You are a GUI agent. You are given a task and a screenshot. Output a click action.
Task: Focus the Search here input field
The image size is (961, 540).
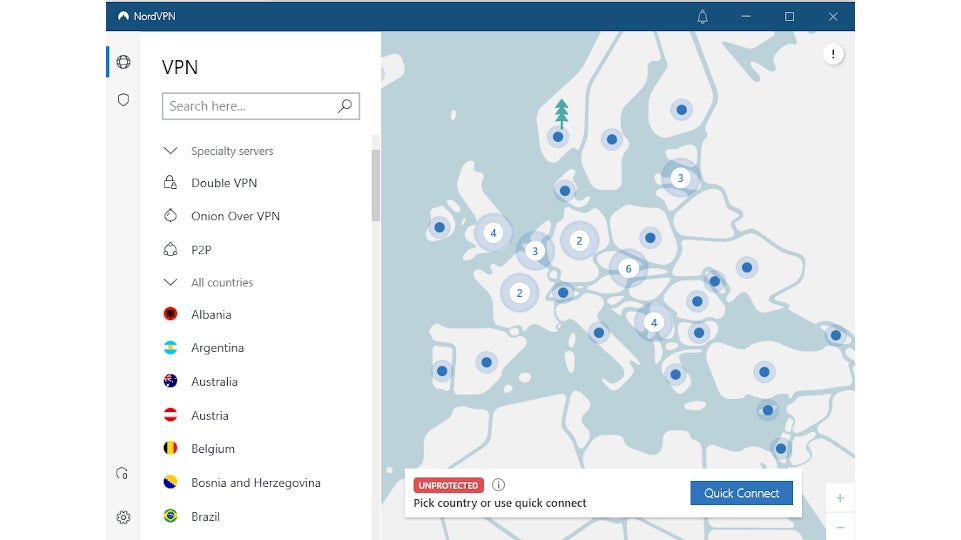[261, 106]
